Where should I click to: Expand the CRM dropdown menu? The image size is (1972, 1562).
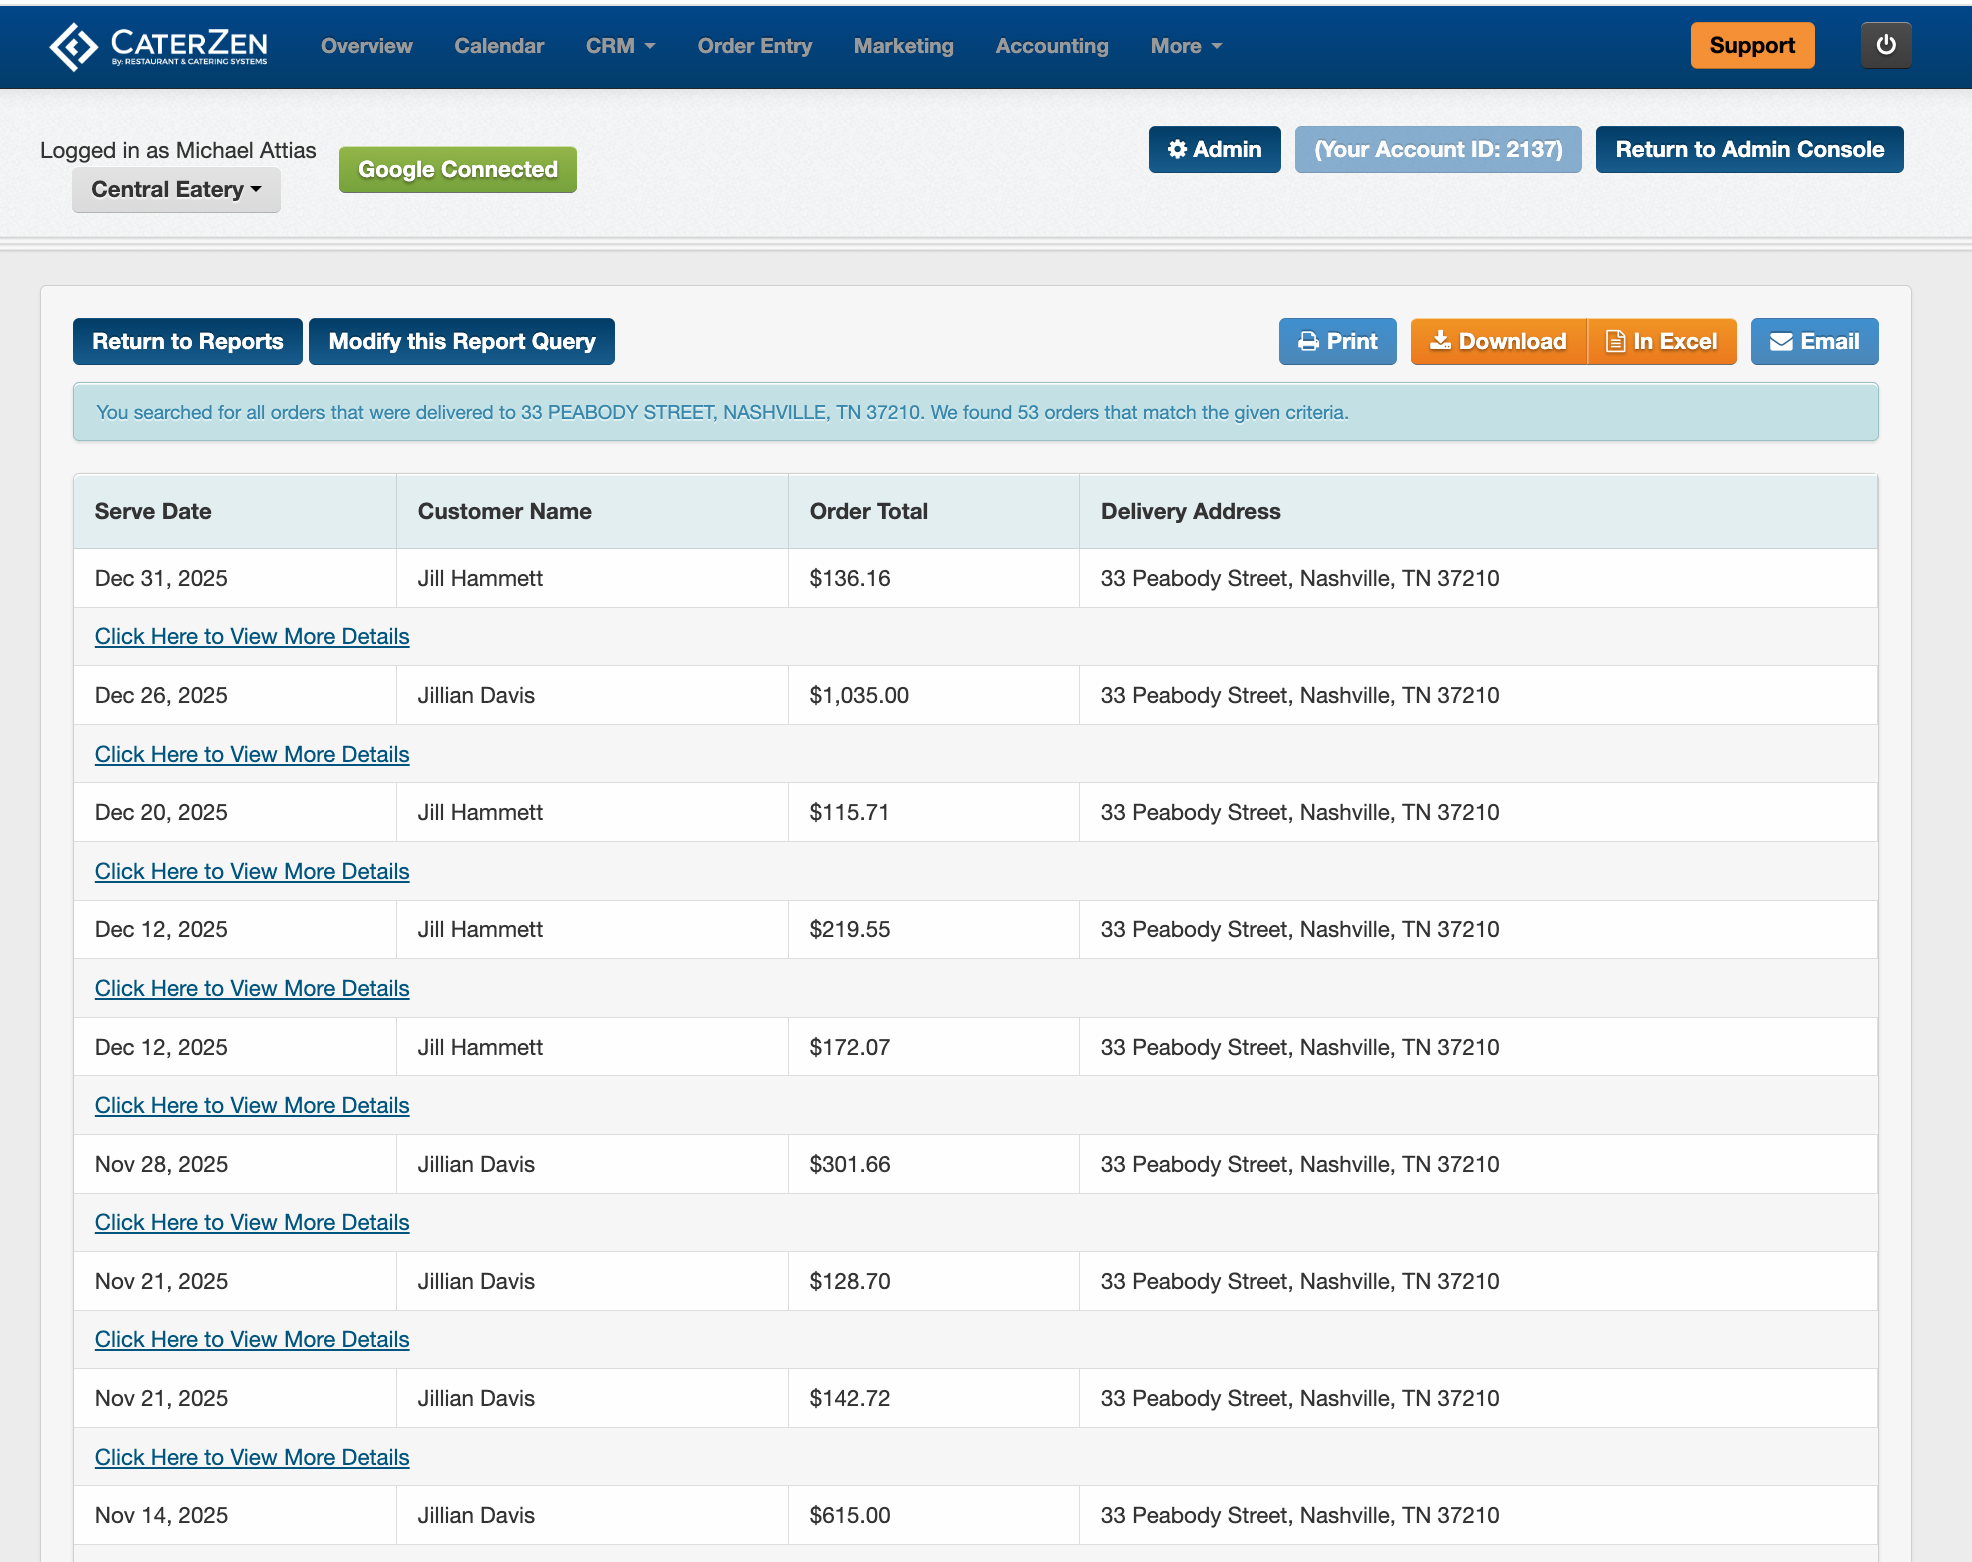tap(620, 46)
